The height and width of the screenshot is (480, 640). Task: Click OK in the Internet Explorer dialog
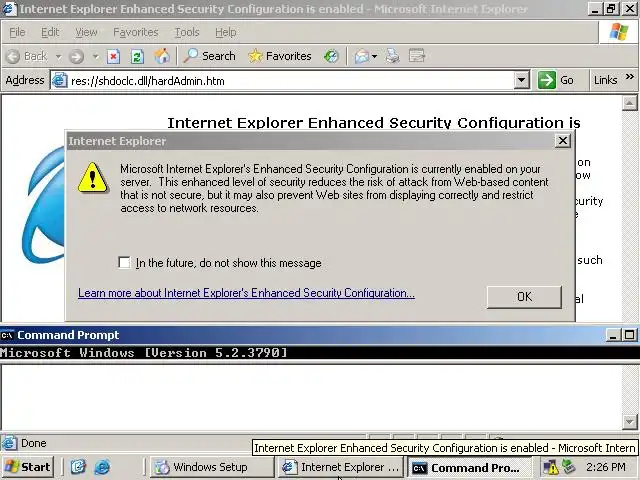coord(524,297)
